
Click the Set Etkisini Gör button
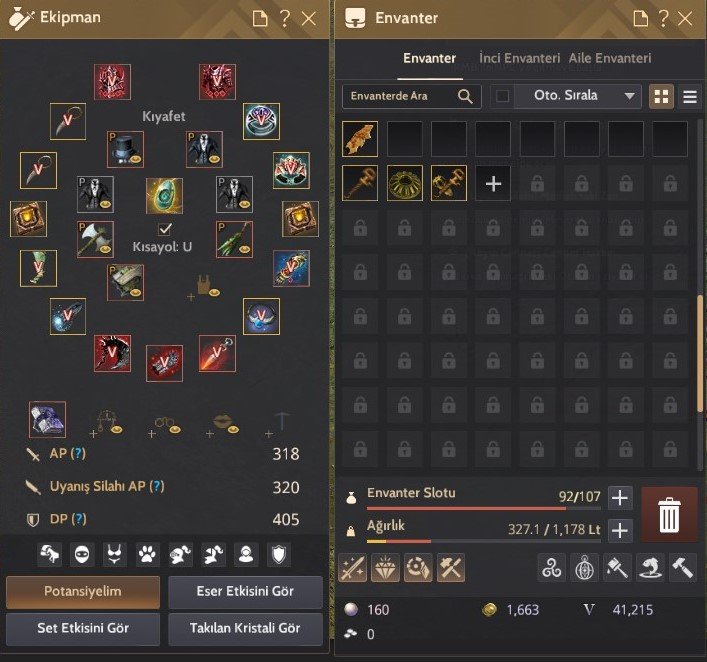pyautogui.click(x=83, y=628)
